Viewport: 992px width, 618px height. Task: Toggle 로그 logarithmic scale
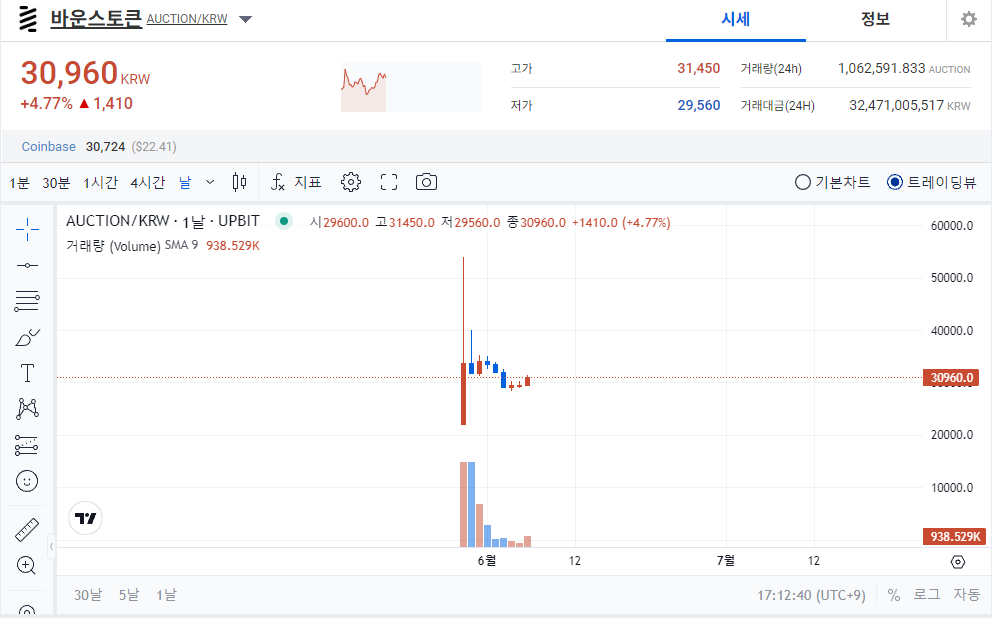click(x=926, y=595)
